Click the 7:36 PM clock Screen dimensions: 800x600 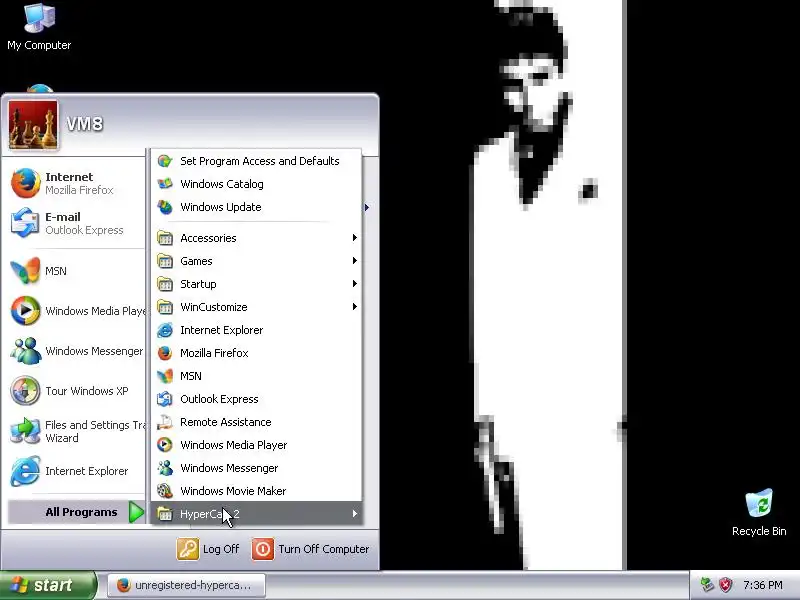click(x=763, y=585)
